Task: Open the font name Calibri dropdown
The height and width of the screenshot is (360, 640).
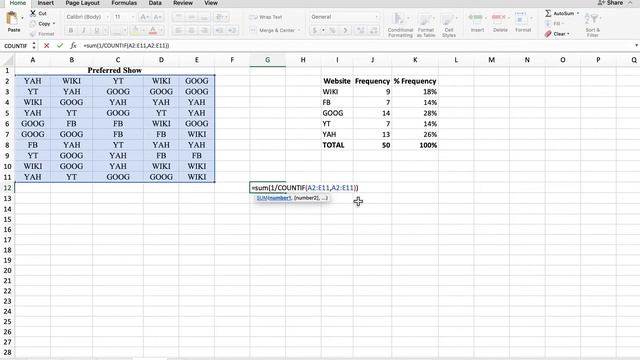Action: [108, 17]
